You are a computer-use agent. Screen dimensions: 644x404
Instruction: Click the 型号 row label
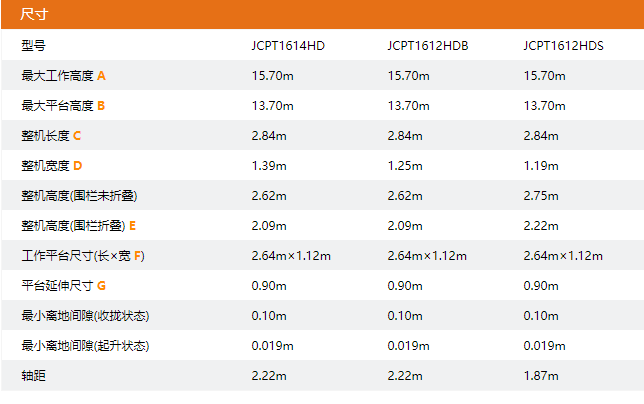tap(33, 46)
